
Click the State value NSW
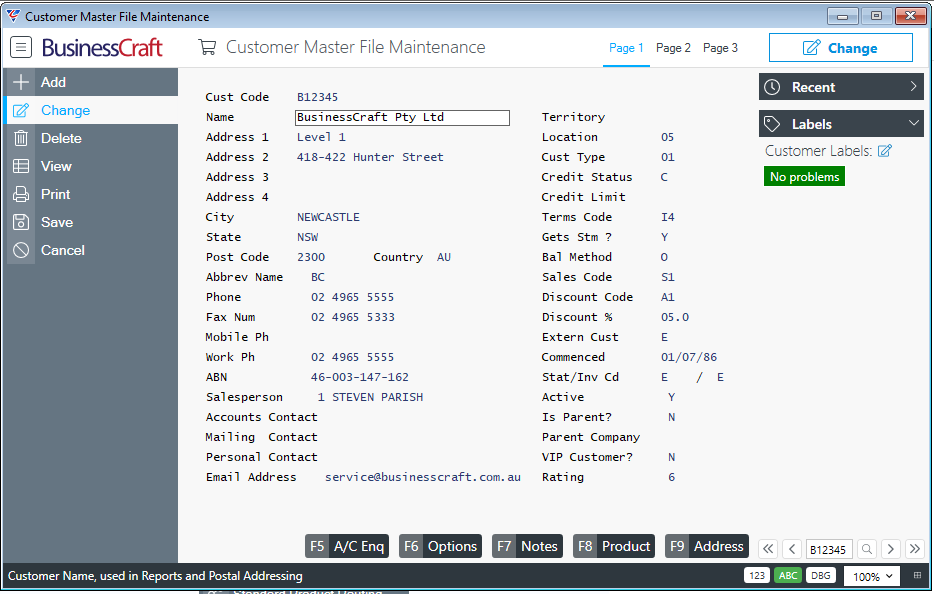307,237
